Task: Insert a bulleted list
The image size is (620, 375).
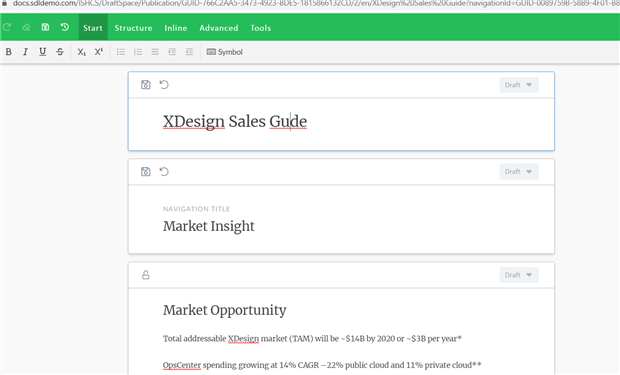Action: (121, 52)
